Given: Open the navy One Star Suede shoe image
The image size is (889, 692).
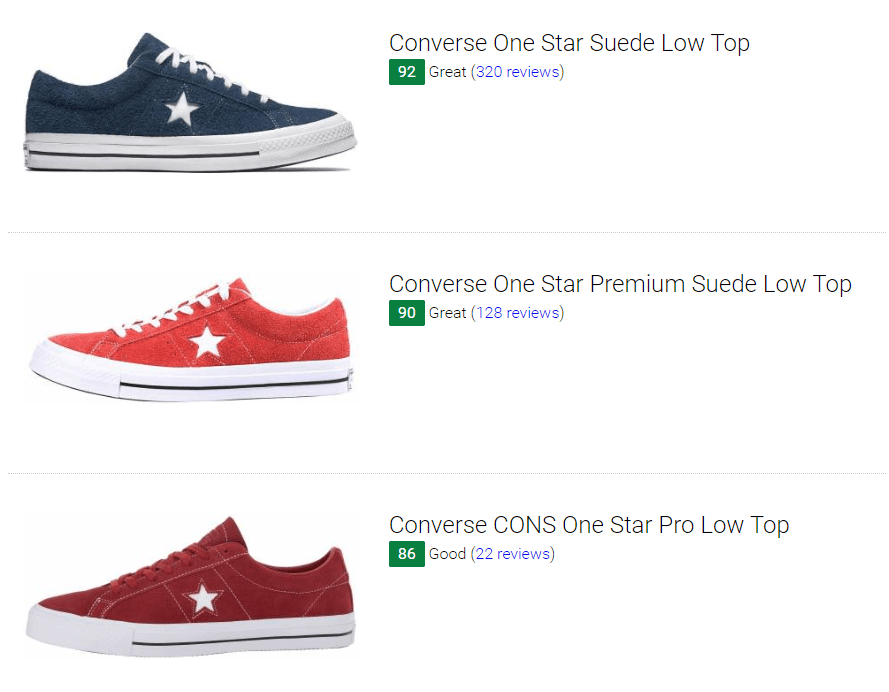Looking at the screenshot, I should point(190,102).
